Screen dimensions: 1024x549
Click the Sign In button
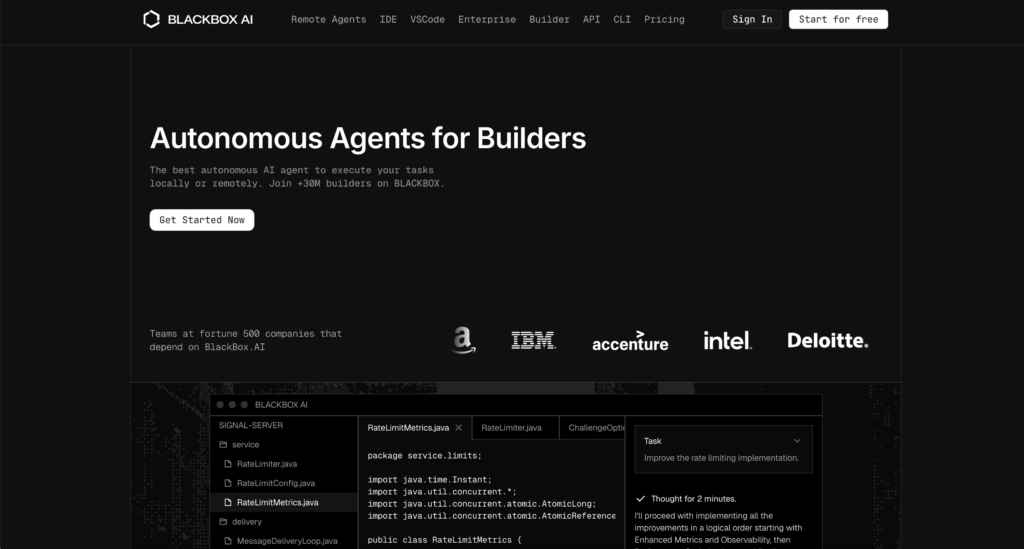point(751,19)
